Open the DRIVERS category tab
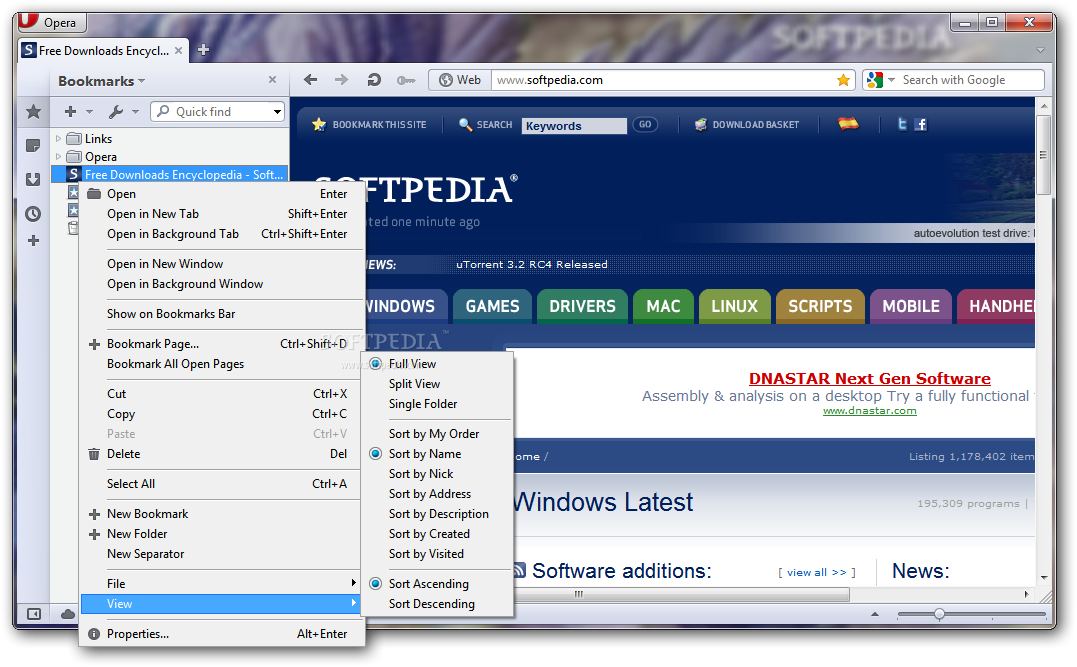1077x667 pixels. (582, 306)
